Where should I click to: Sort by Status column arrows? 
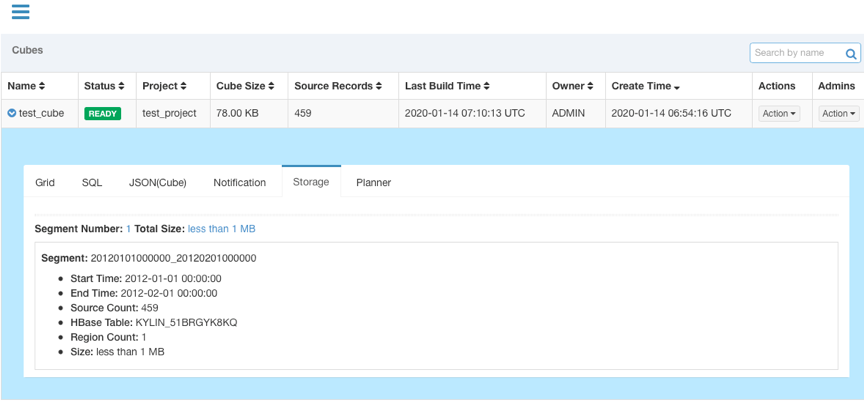point(104,87)
